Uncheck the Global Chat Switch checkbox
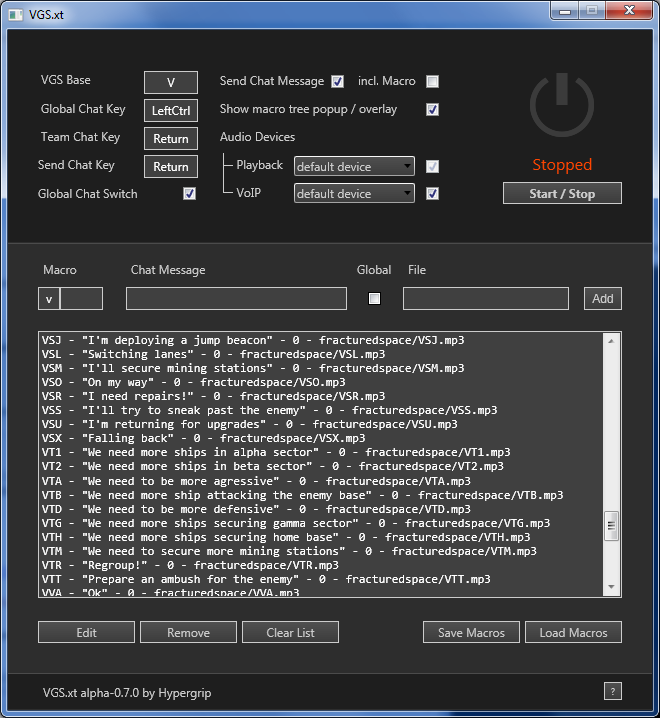This screenshot has height=718, width=660. point(190,194)
